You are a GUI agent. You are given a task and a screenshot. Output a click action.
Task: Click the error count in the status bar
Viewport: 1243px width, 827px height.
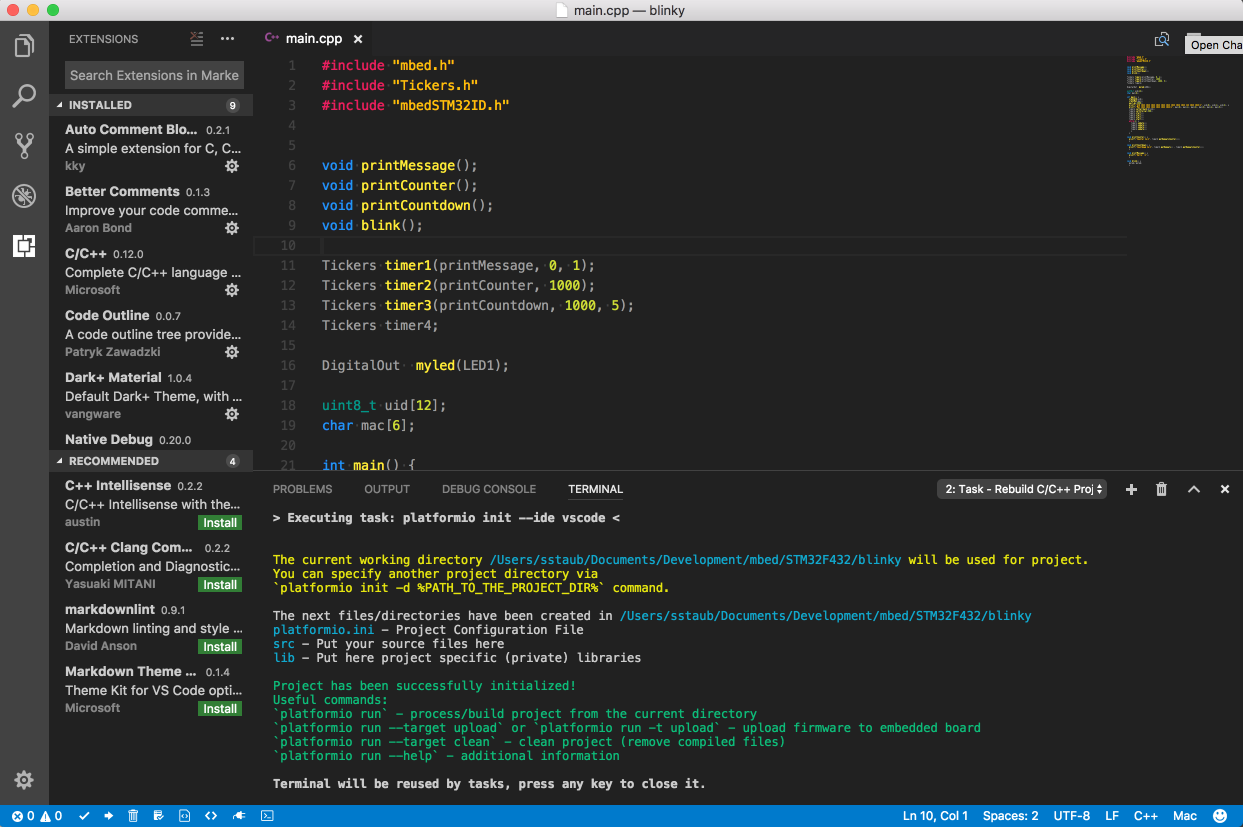pyautogui.click(x=23, y=816)
